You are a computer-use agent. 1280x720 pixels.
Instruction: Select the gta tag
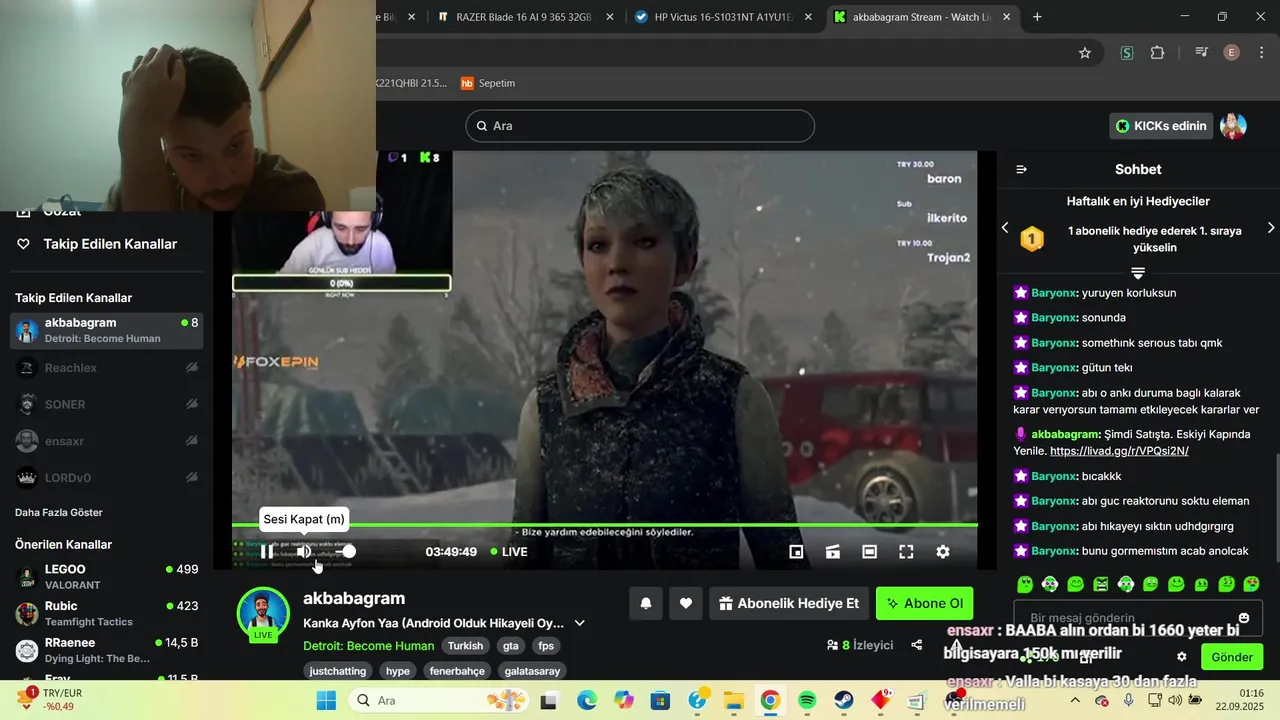511,646
